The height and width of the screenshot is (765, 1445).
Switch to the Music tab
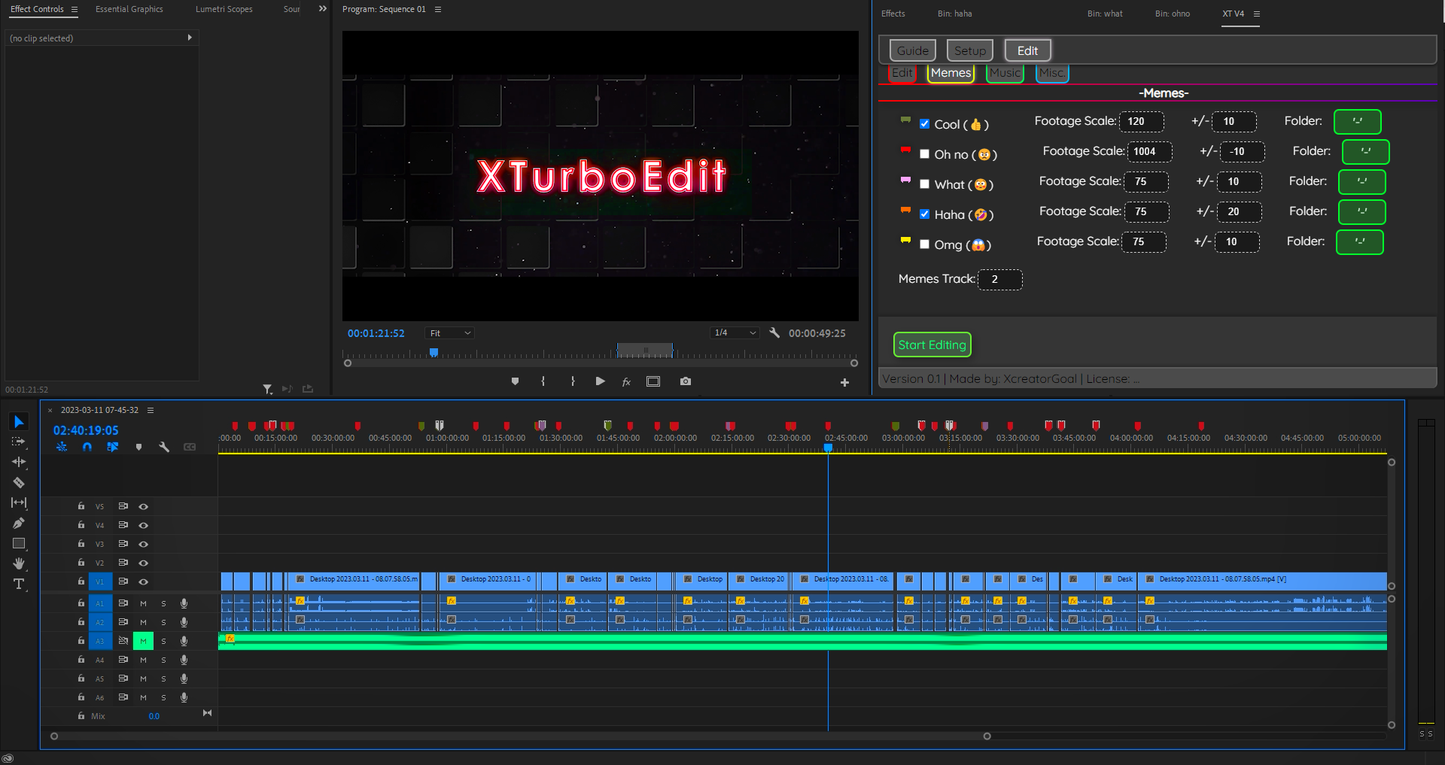click(1004, 72)
